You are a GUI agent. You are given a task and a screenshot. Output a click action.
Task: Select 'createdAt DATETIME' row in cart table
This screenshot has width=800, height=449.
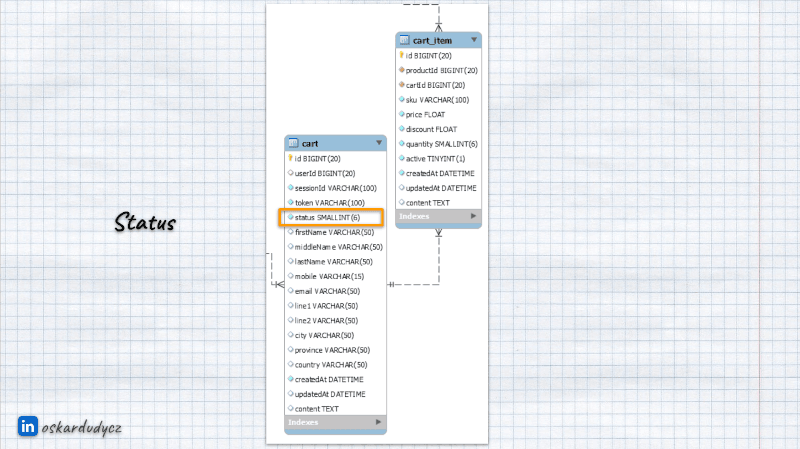coord(335,380)
